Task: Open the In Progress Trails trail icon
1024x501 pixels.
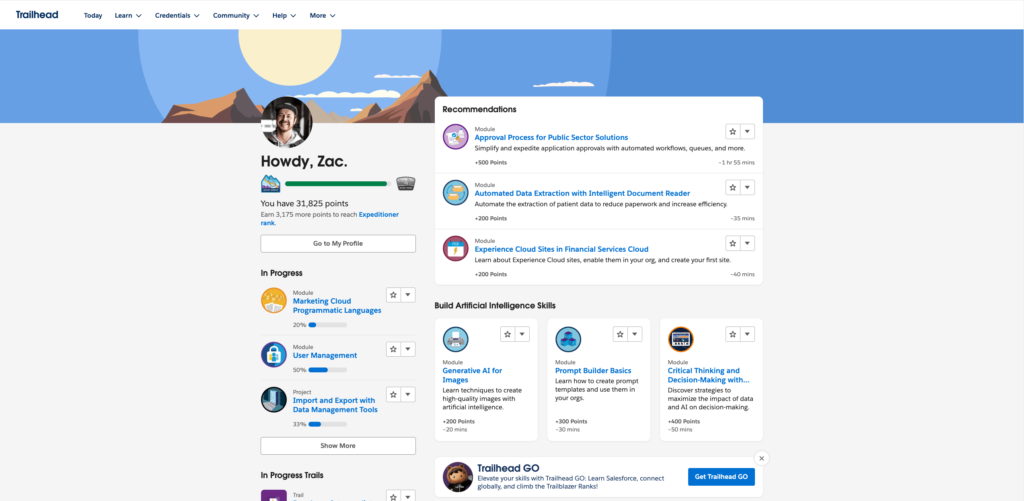Action: click(x=274, y=496)
